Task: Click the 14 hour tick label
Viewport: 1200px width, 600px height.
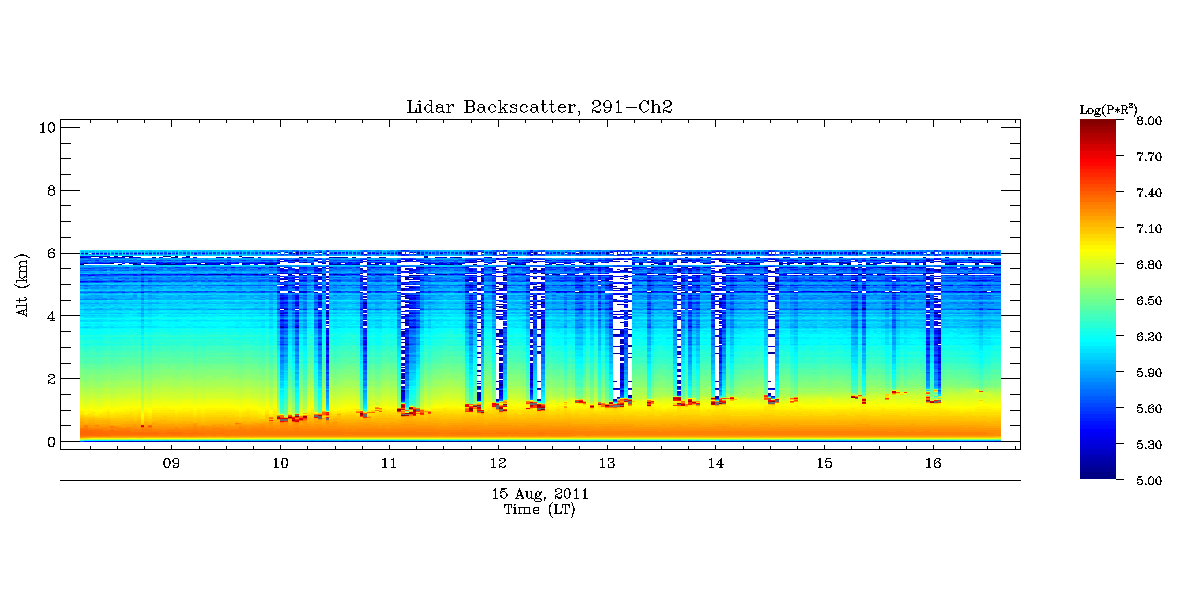Action: pyautogui.click(x=716, y=464)
